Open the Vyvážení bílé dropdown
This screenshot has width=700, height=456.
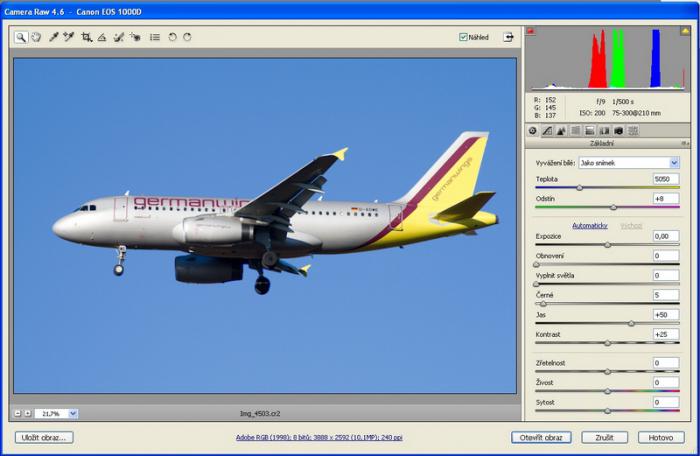(x=628, y=162)
